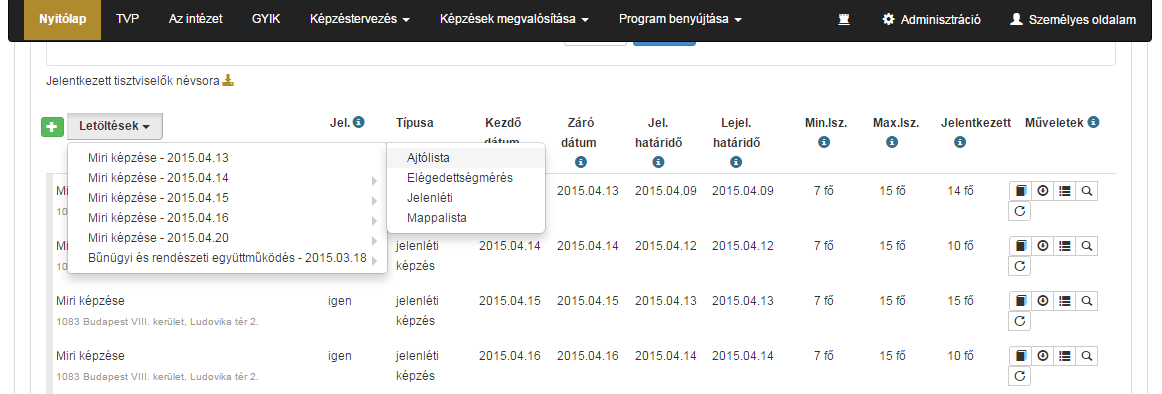The image size is (1162, 394).
Task: Expand submenu Miri képzése - 2015.04.15
Action: [227, 198]
